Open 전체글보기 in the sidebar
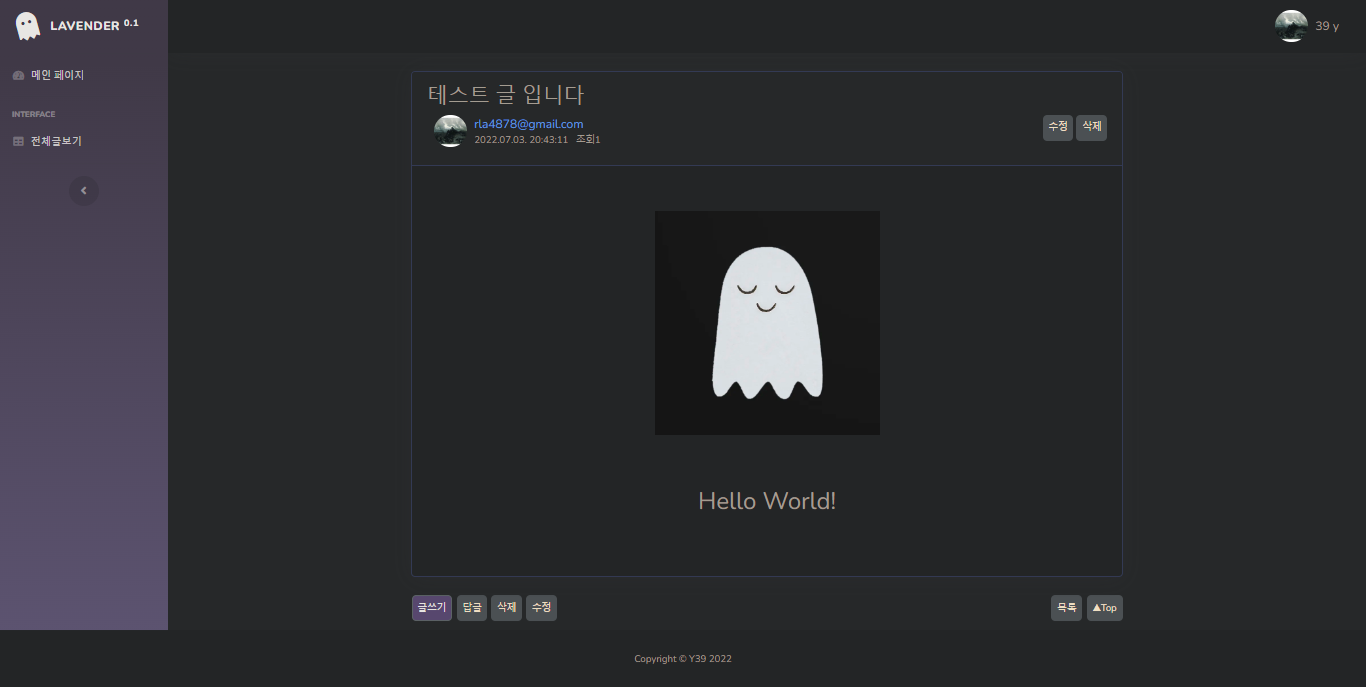 click(x=56, y=141)
